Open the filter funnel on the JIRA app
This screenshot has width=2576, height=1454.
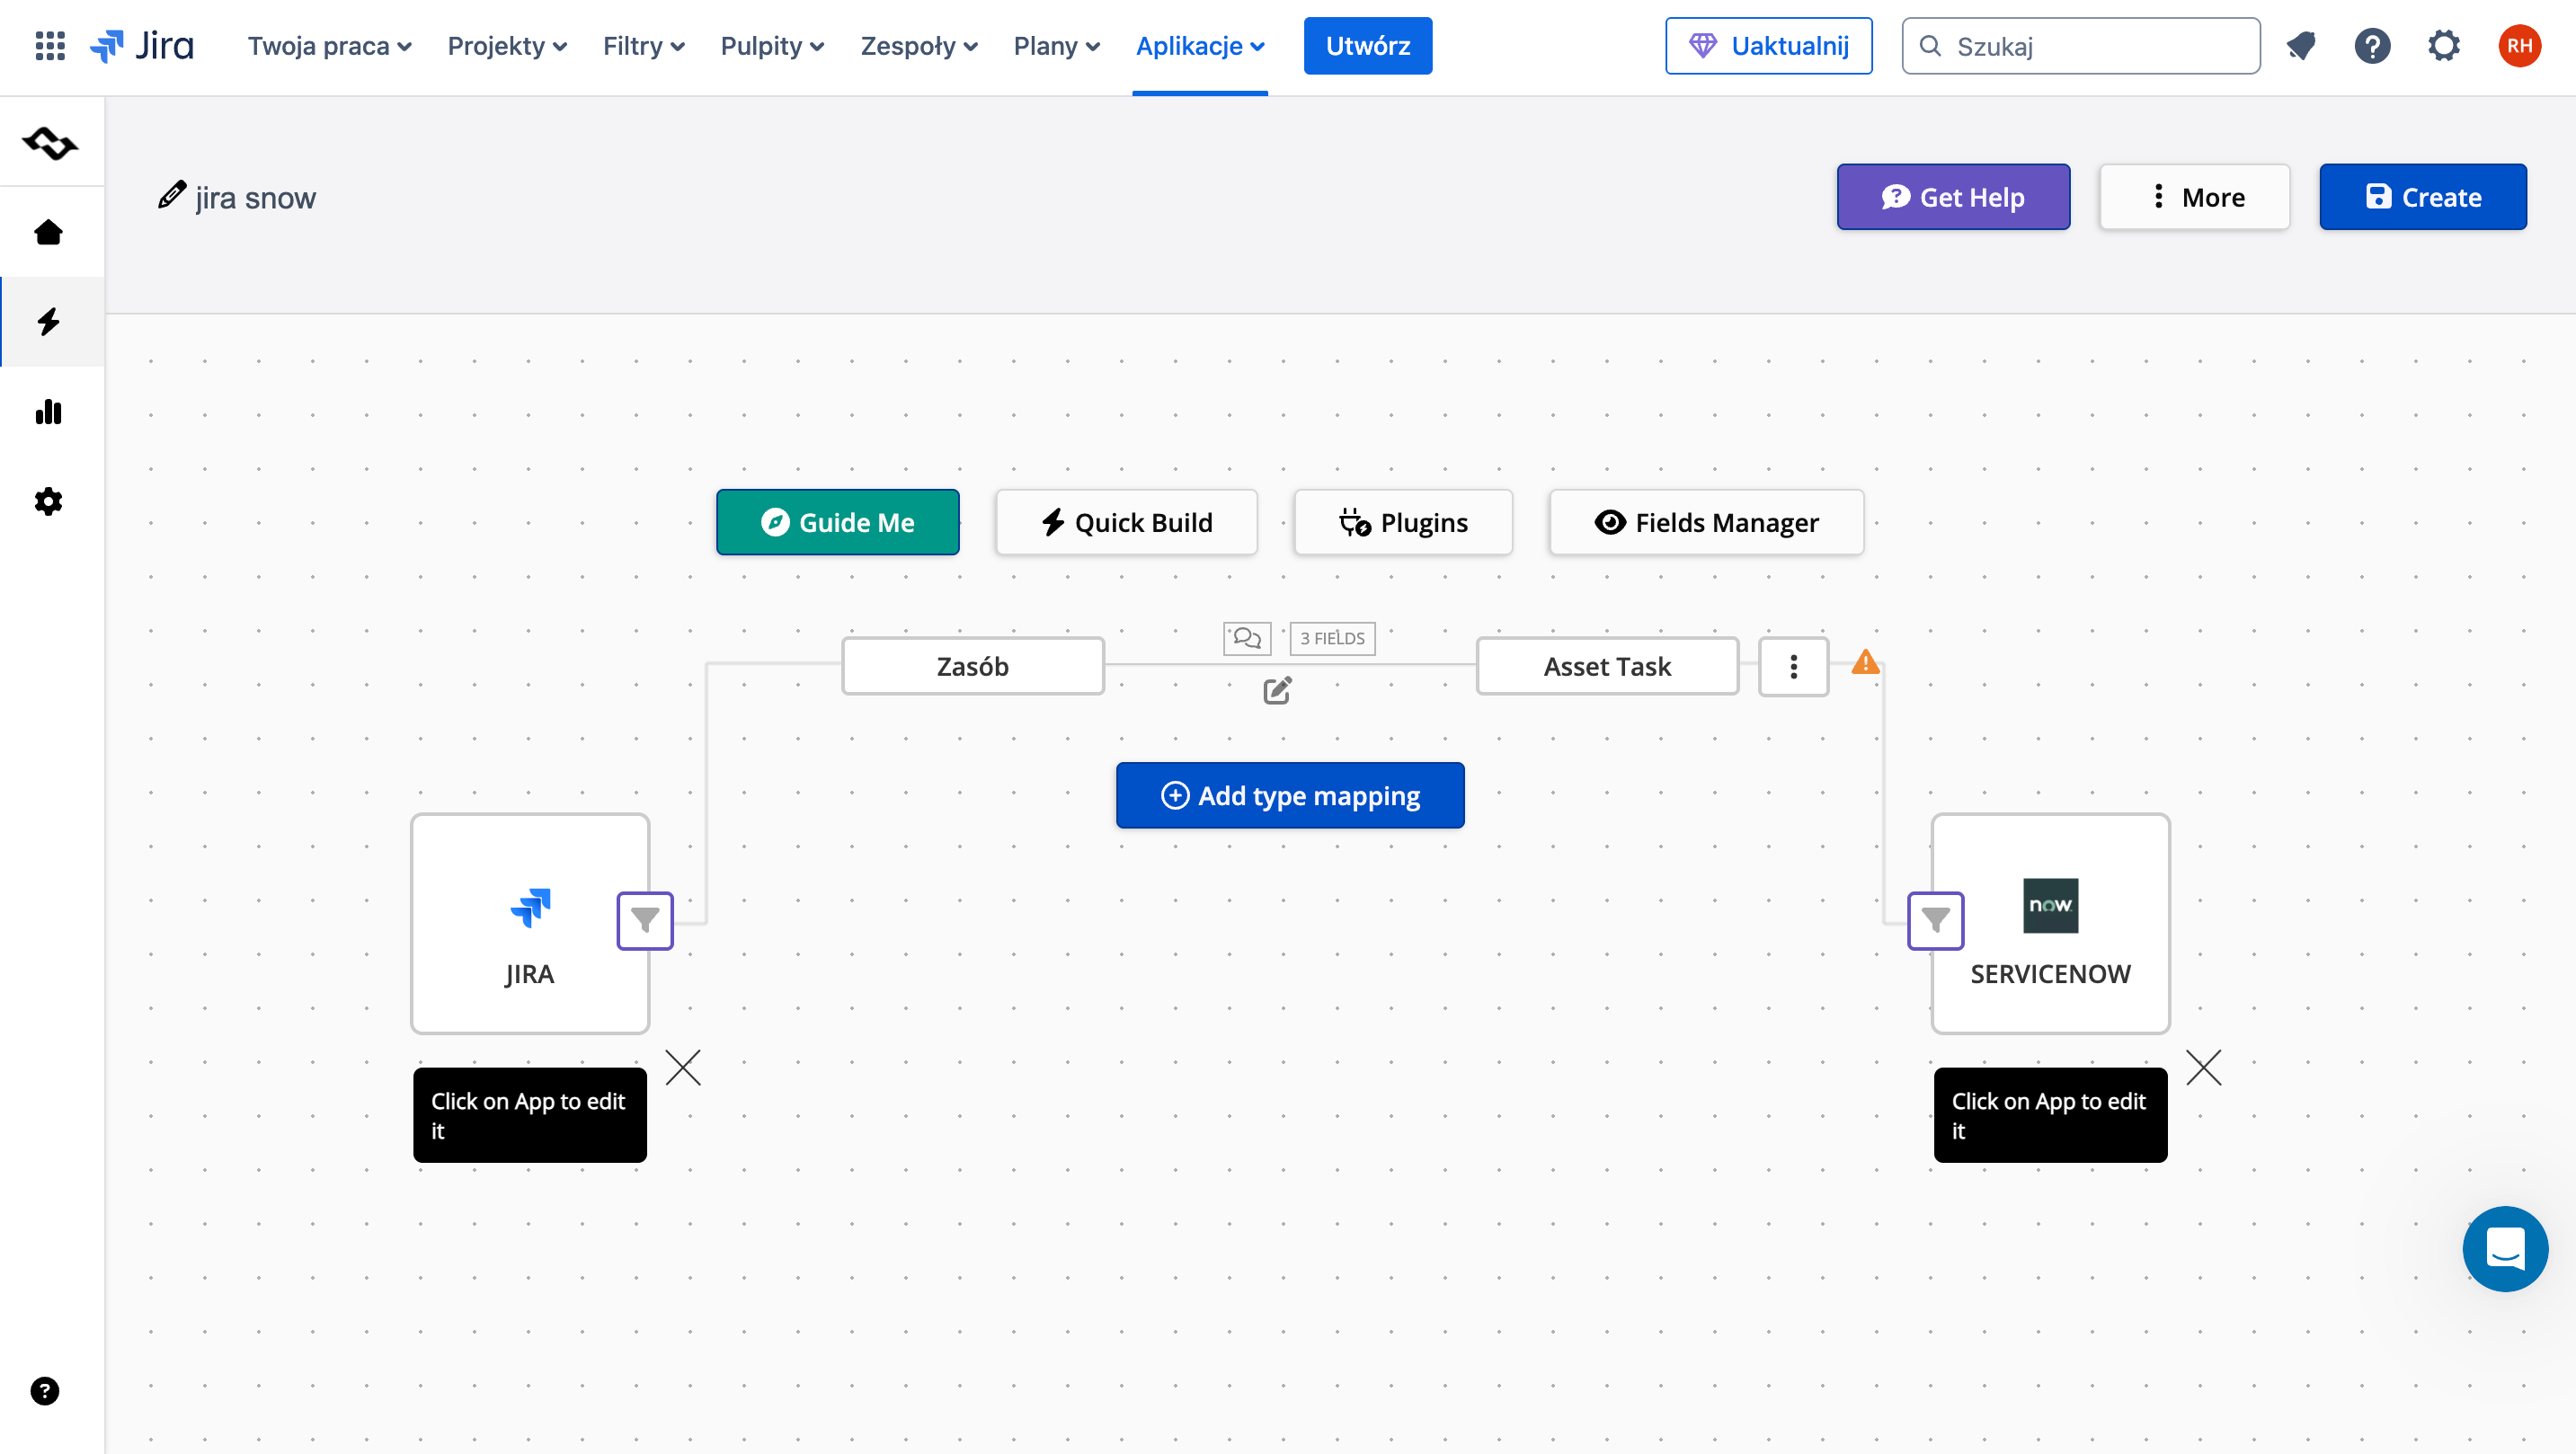pos(645,921)
